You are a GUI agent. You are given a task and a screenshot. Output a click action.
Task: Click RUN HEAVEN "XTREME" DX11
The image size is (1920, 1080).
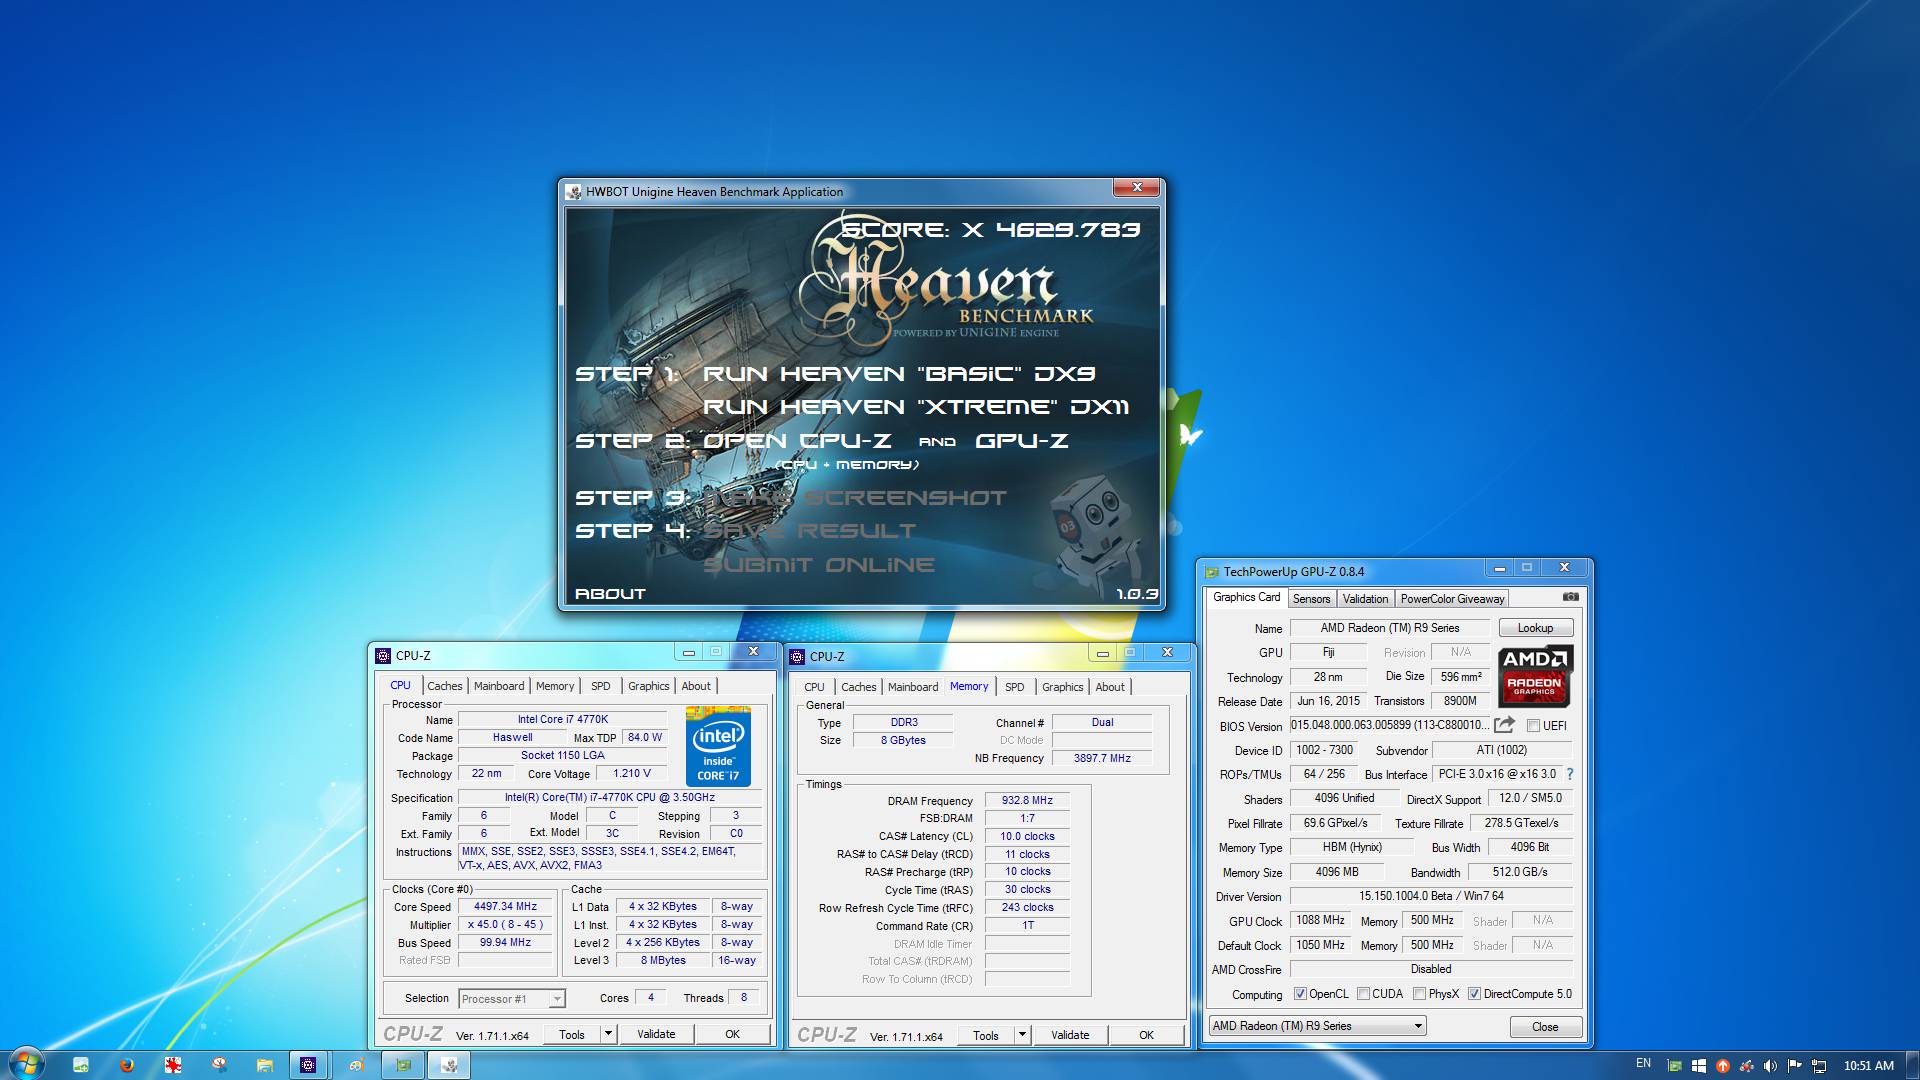click(x=916, y=407)
